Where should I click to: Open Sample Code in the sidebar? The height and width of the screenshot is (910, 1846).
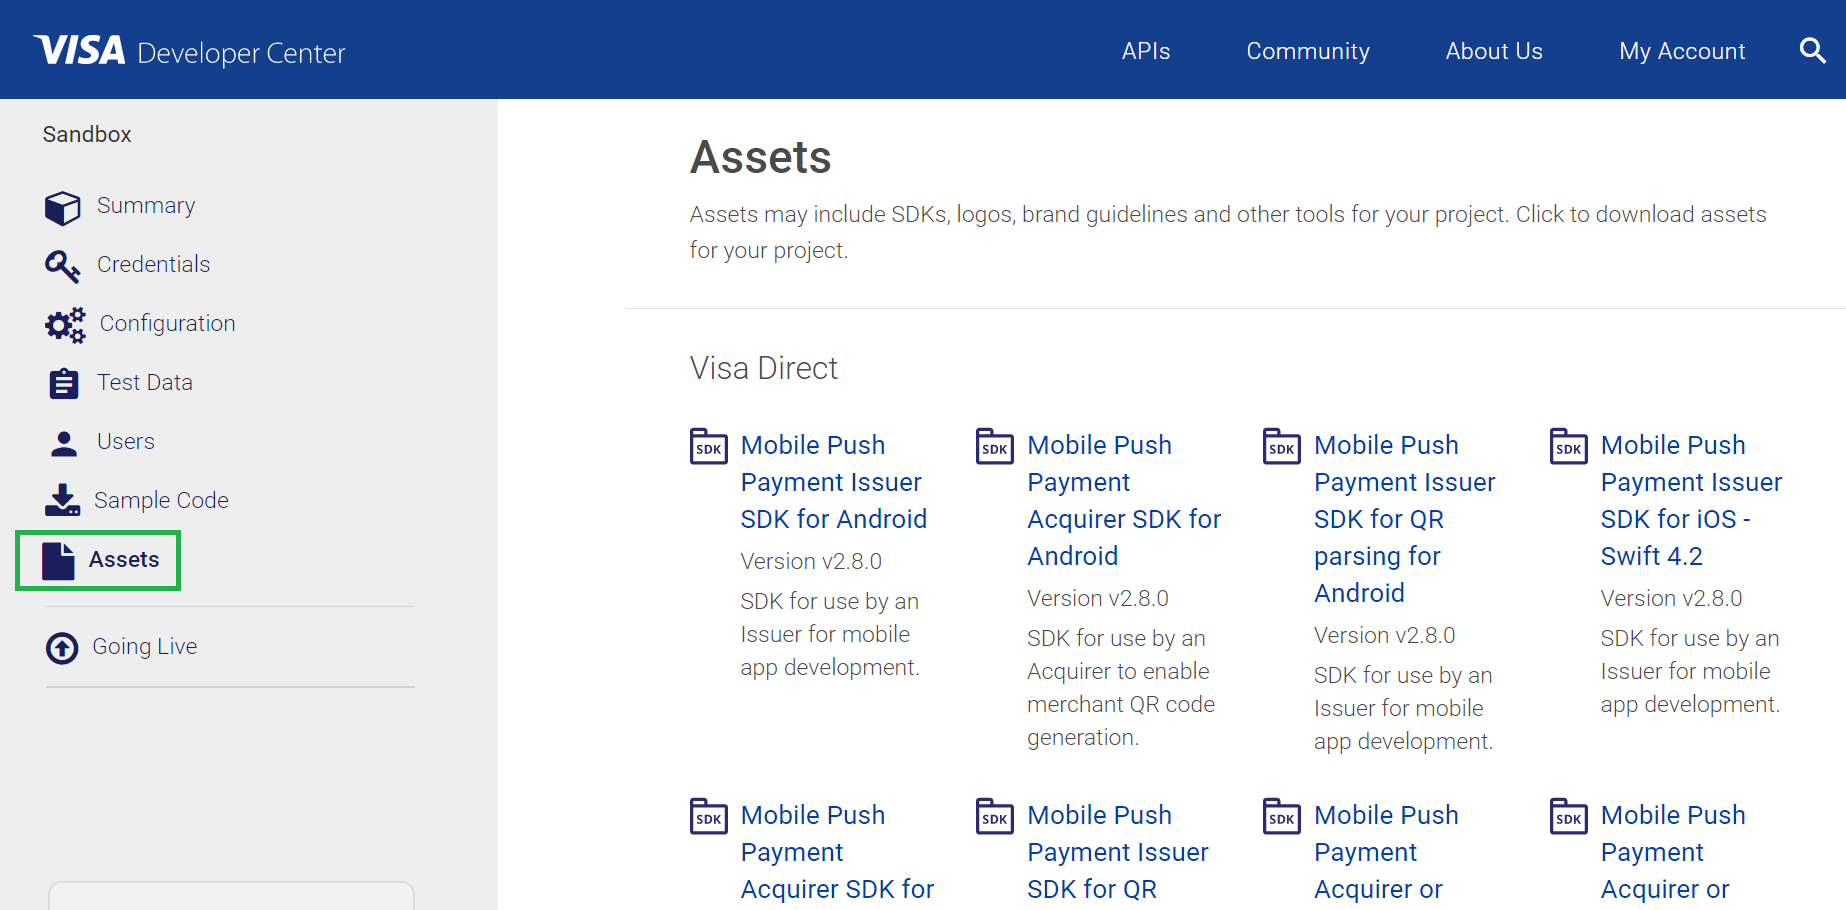pyautogui.click(x=161, y=500)
